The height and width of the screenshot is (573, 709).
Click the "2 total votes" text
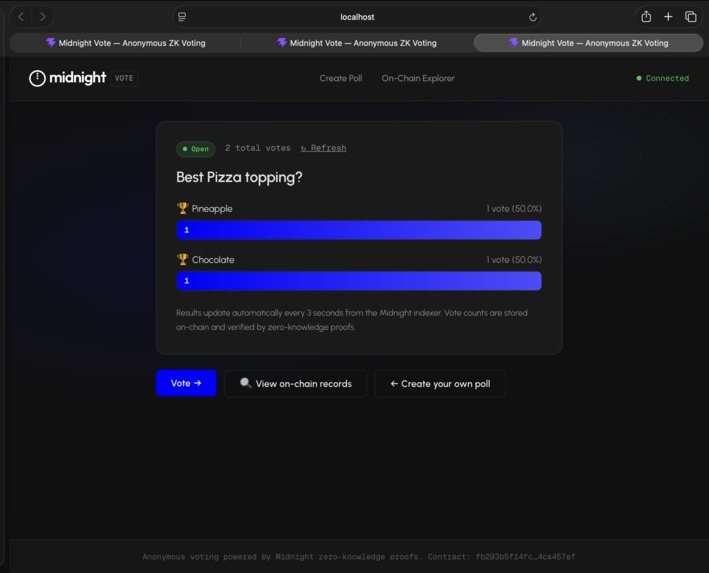pyautogui.click(x=258, y=148)
